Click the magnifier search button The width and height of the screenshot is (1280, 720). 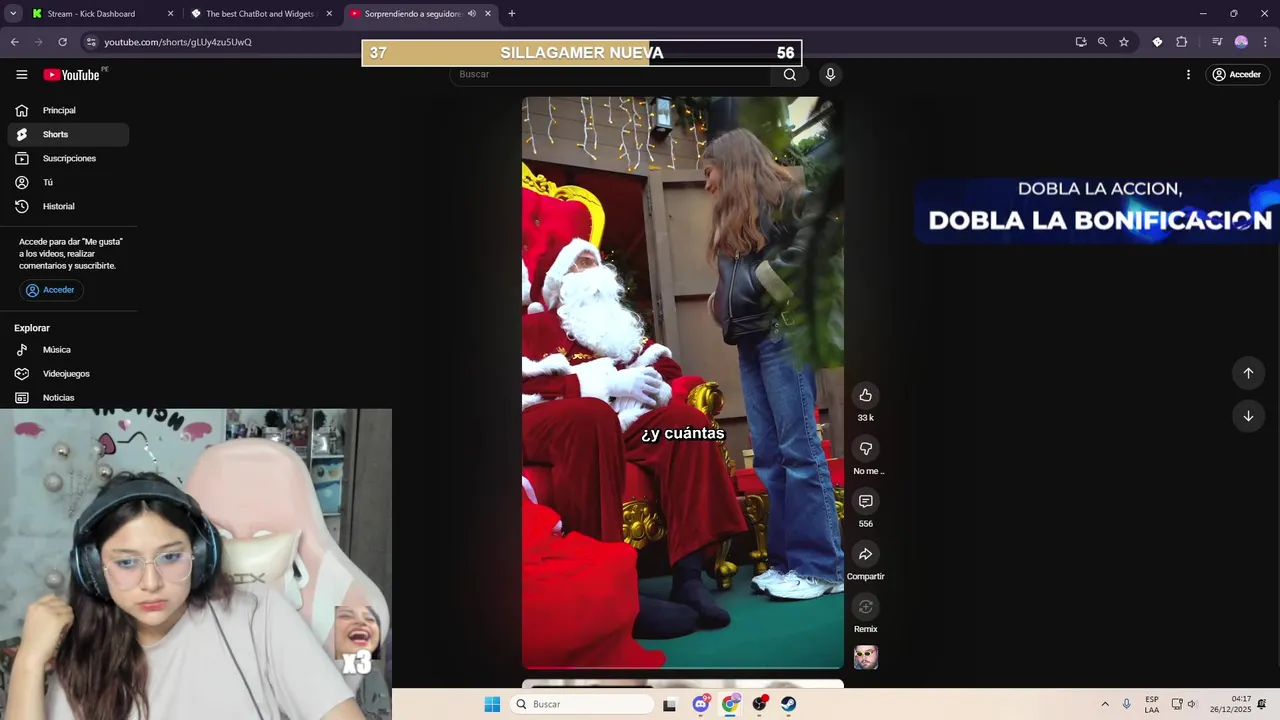pyautogui.click(x=790, y=74)
